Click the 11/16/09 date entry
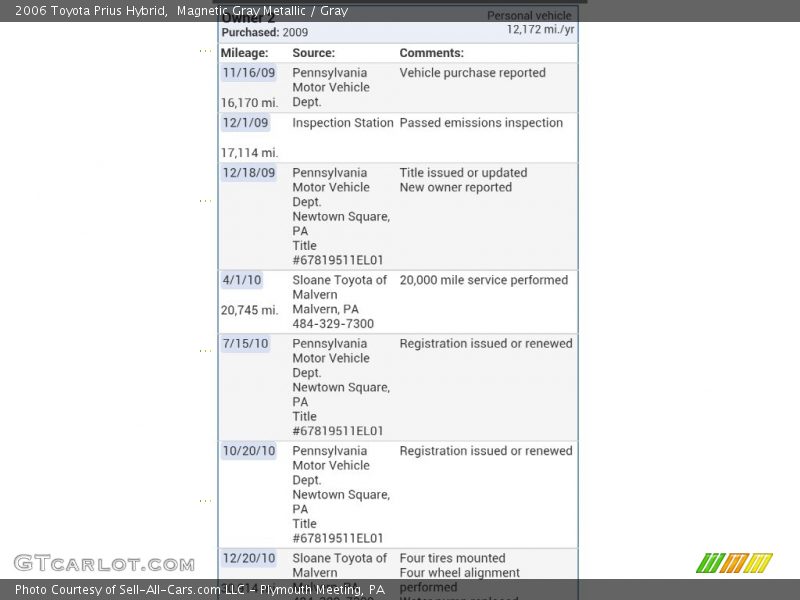 coord(248,72)
